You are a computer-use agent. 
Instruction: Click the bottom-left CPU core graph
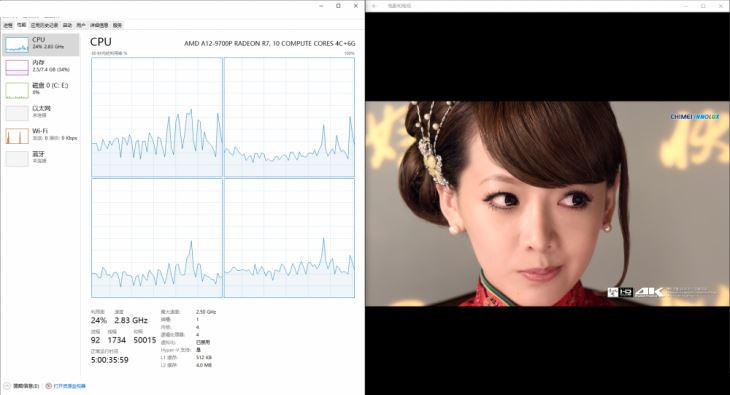coord(157,238)
